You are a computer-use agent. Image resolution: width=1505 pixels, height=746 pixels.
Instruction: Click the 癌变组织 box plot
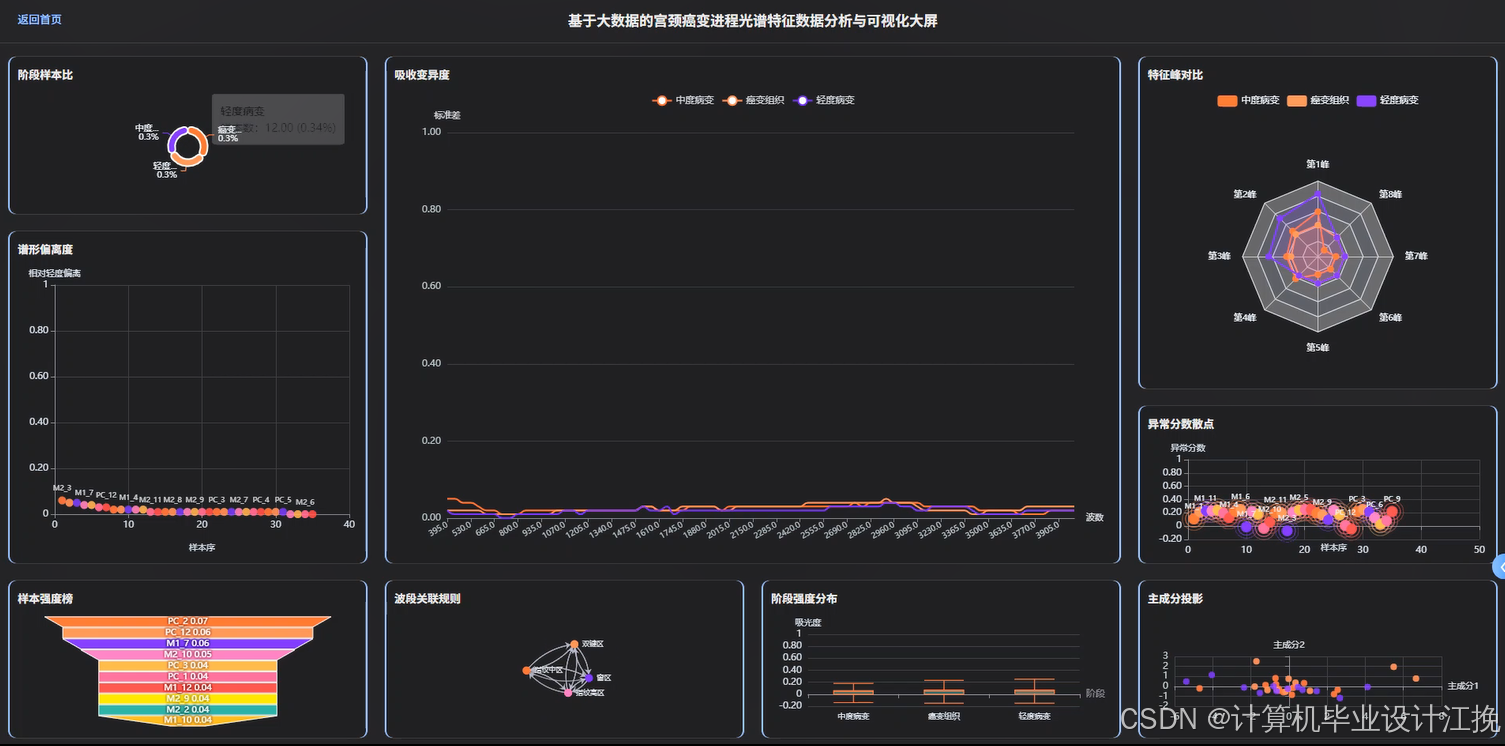943,690
